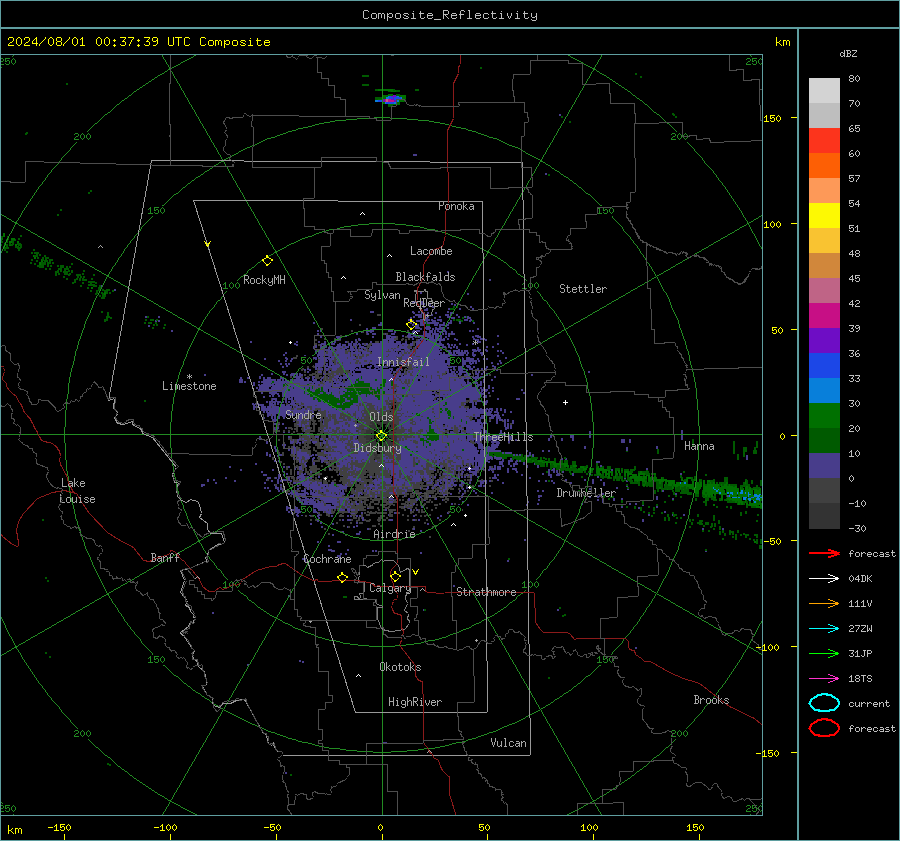This screenshot has width=900, height=841.
Task: Click the magenta 42-39 dBZ swatch
Action: tap(824, 316)
